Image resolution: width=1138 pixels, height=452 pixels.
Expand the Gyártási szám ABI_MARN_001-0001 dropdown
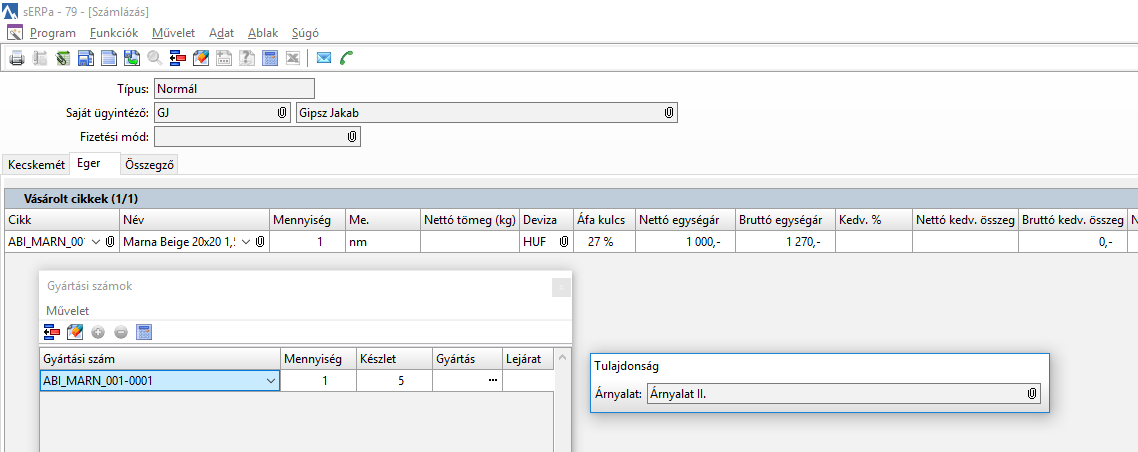(271, 381)
